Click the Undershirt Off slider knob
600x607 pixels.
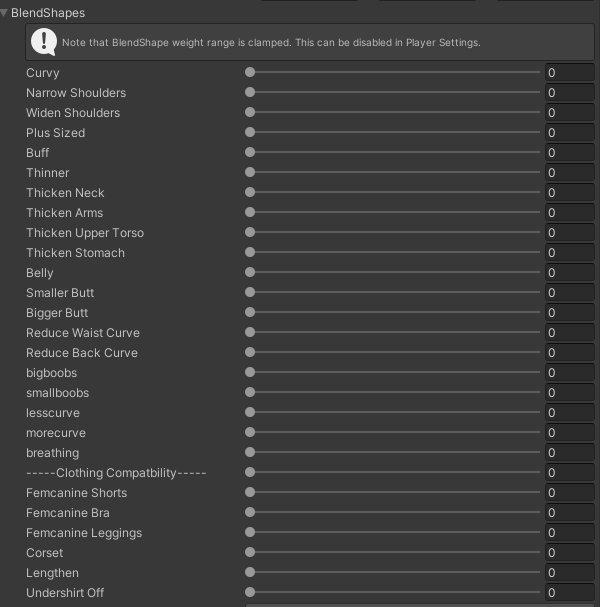[x=250, y=592]
